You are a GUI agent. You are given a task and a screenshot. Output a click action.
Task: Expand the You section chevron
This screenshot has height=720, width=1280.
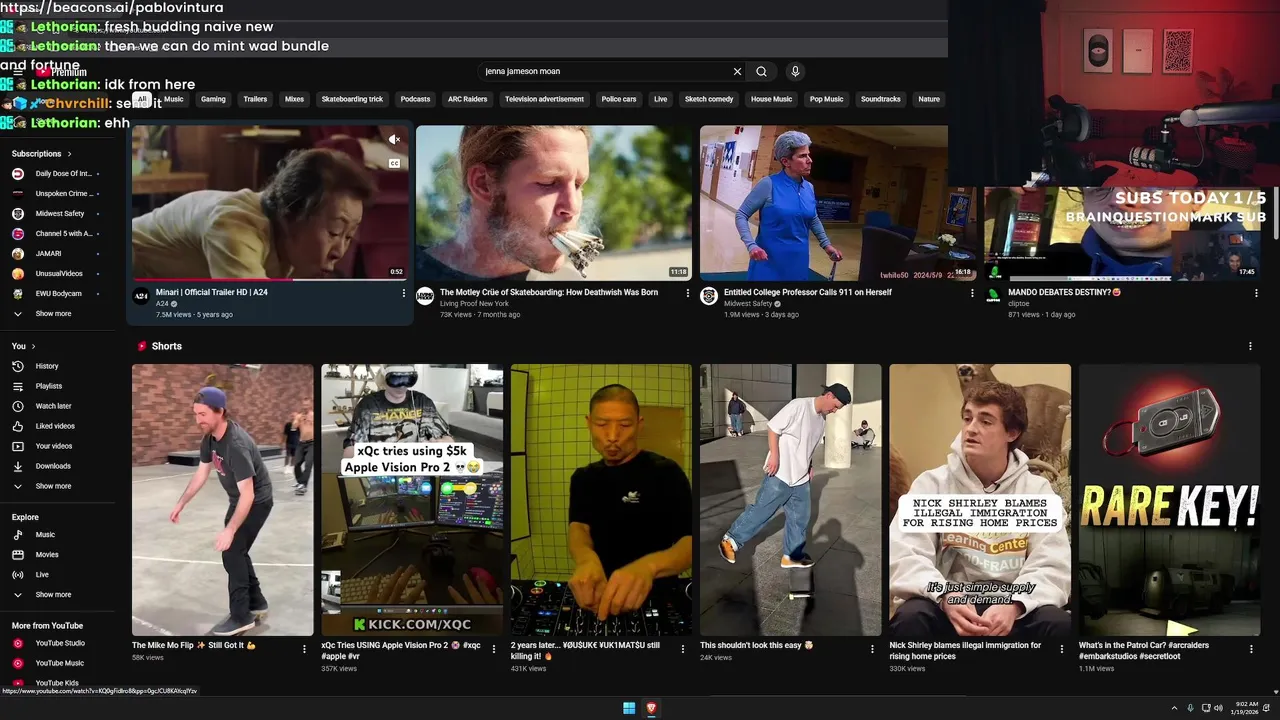[x=33, y=346]
